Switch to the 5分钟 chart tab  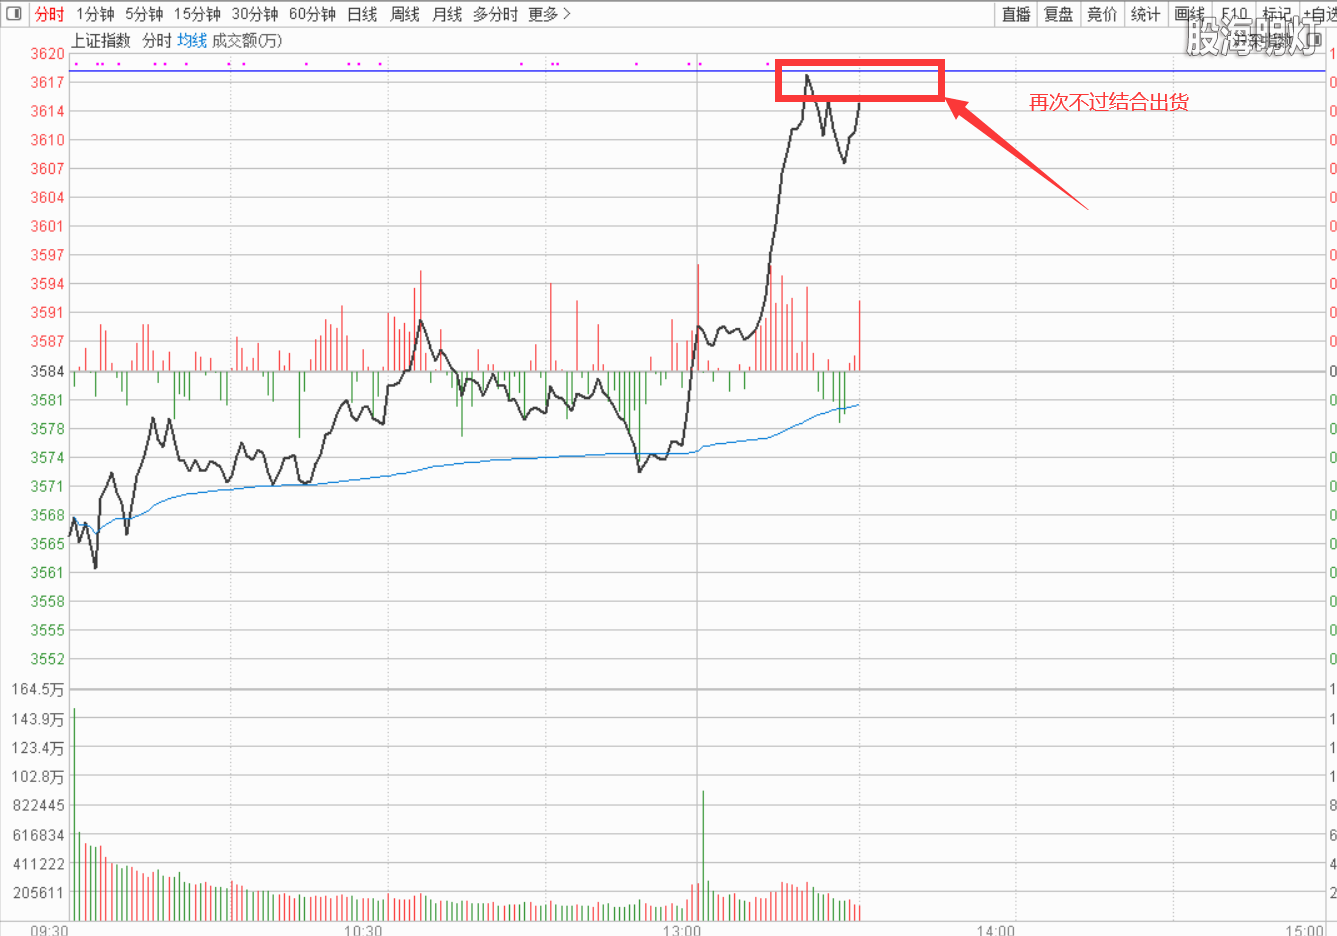click(144, 14)
